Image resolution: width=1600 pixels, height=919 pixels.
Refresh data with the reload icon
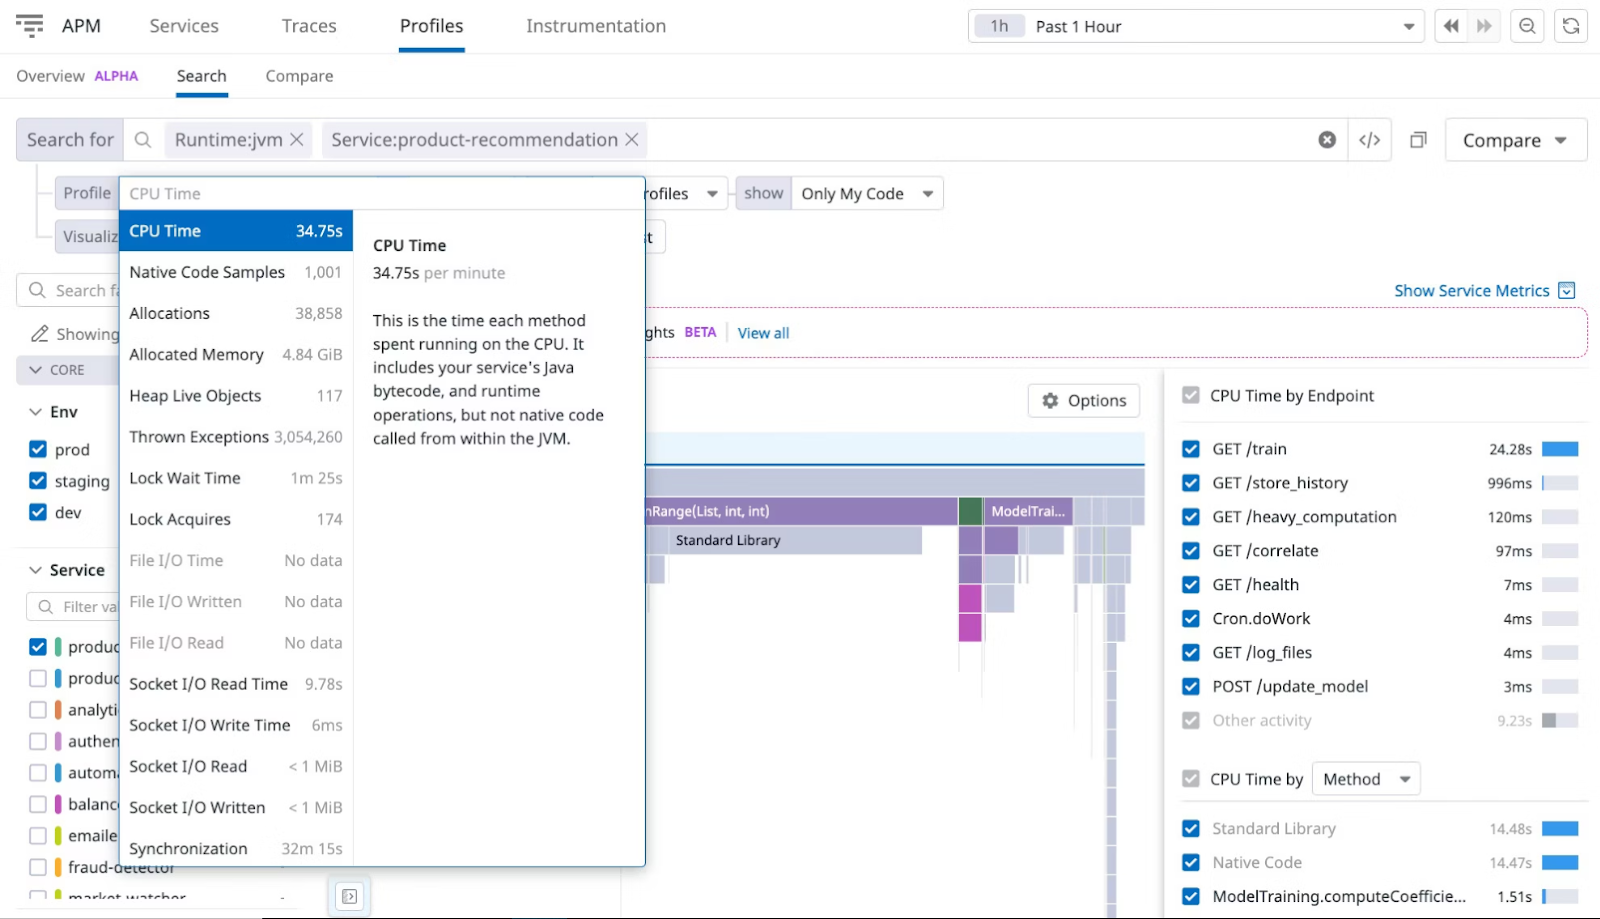tap(1571, 26)
